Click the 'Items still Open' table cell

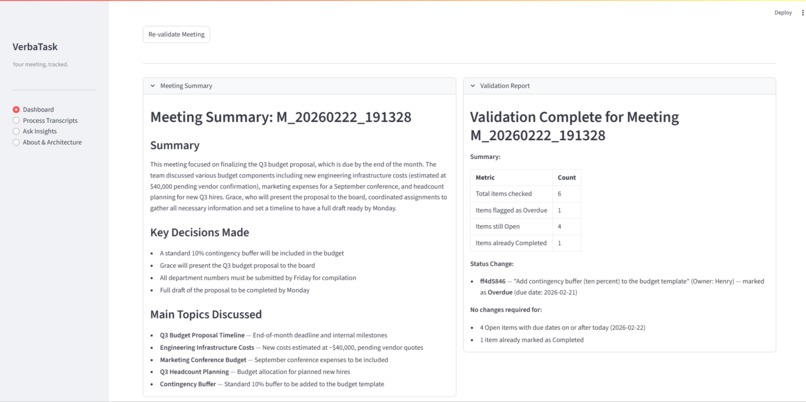coord(511,227)
